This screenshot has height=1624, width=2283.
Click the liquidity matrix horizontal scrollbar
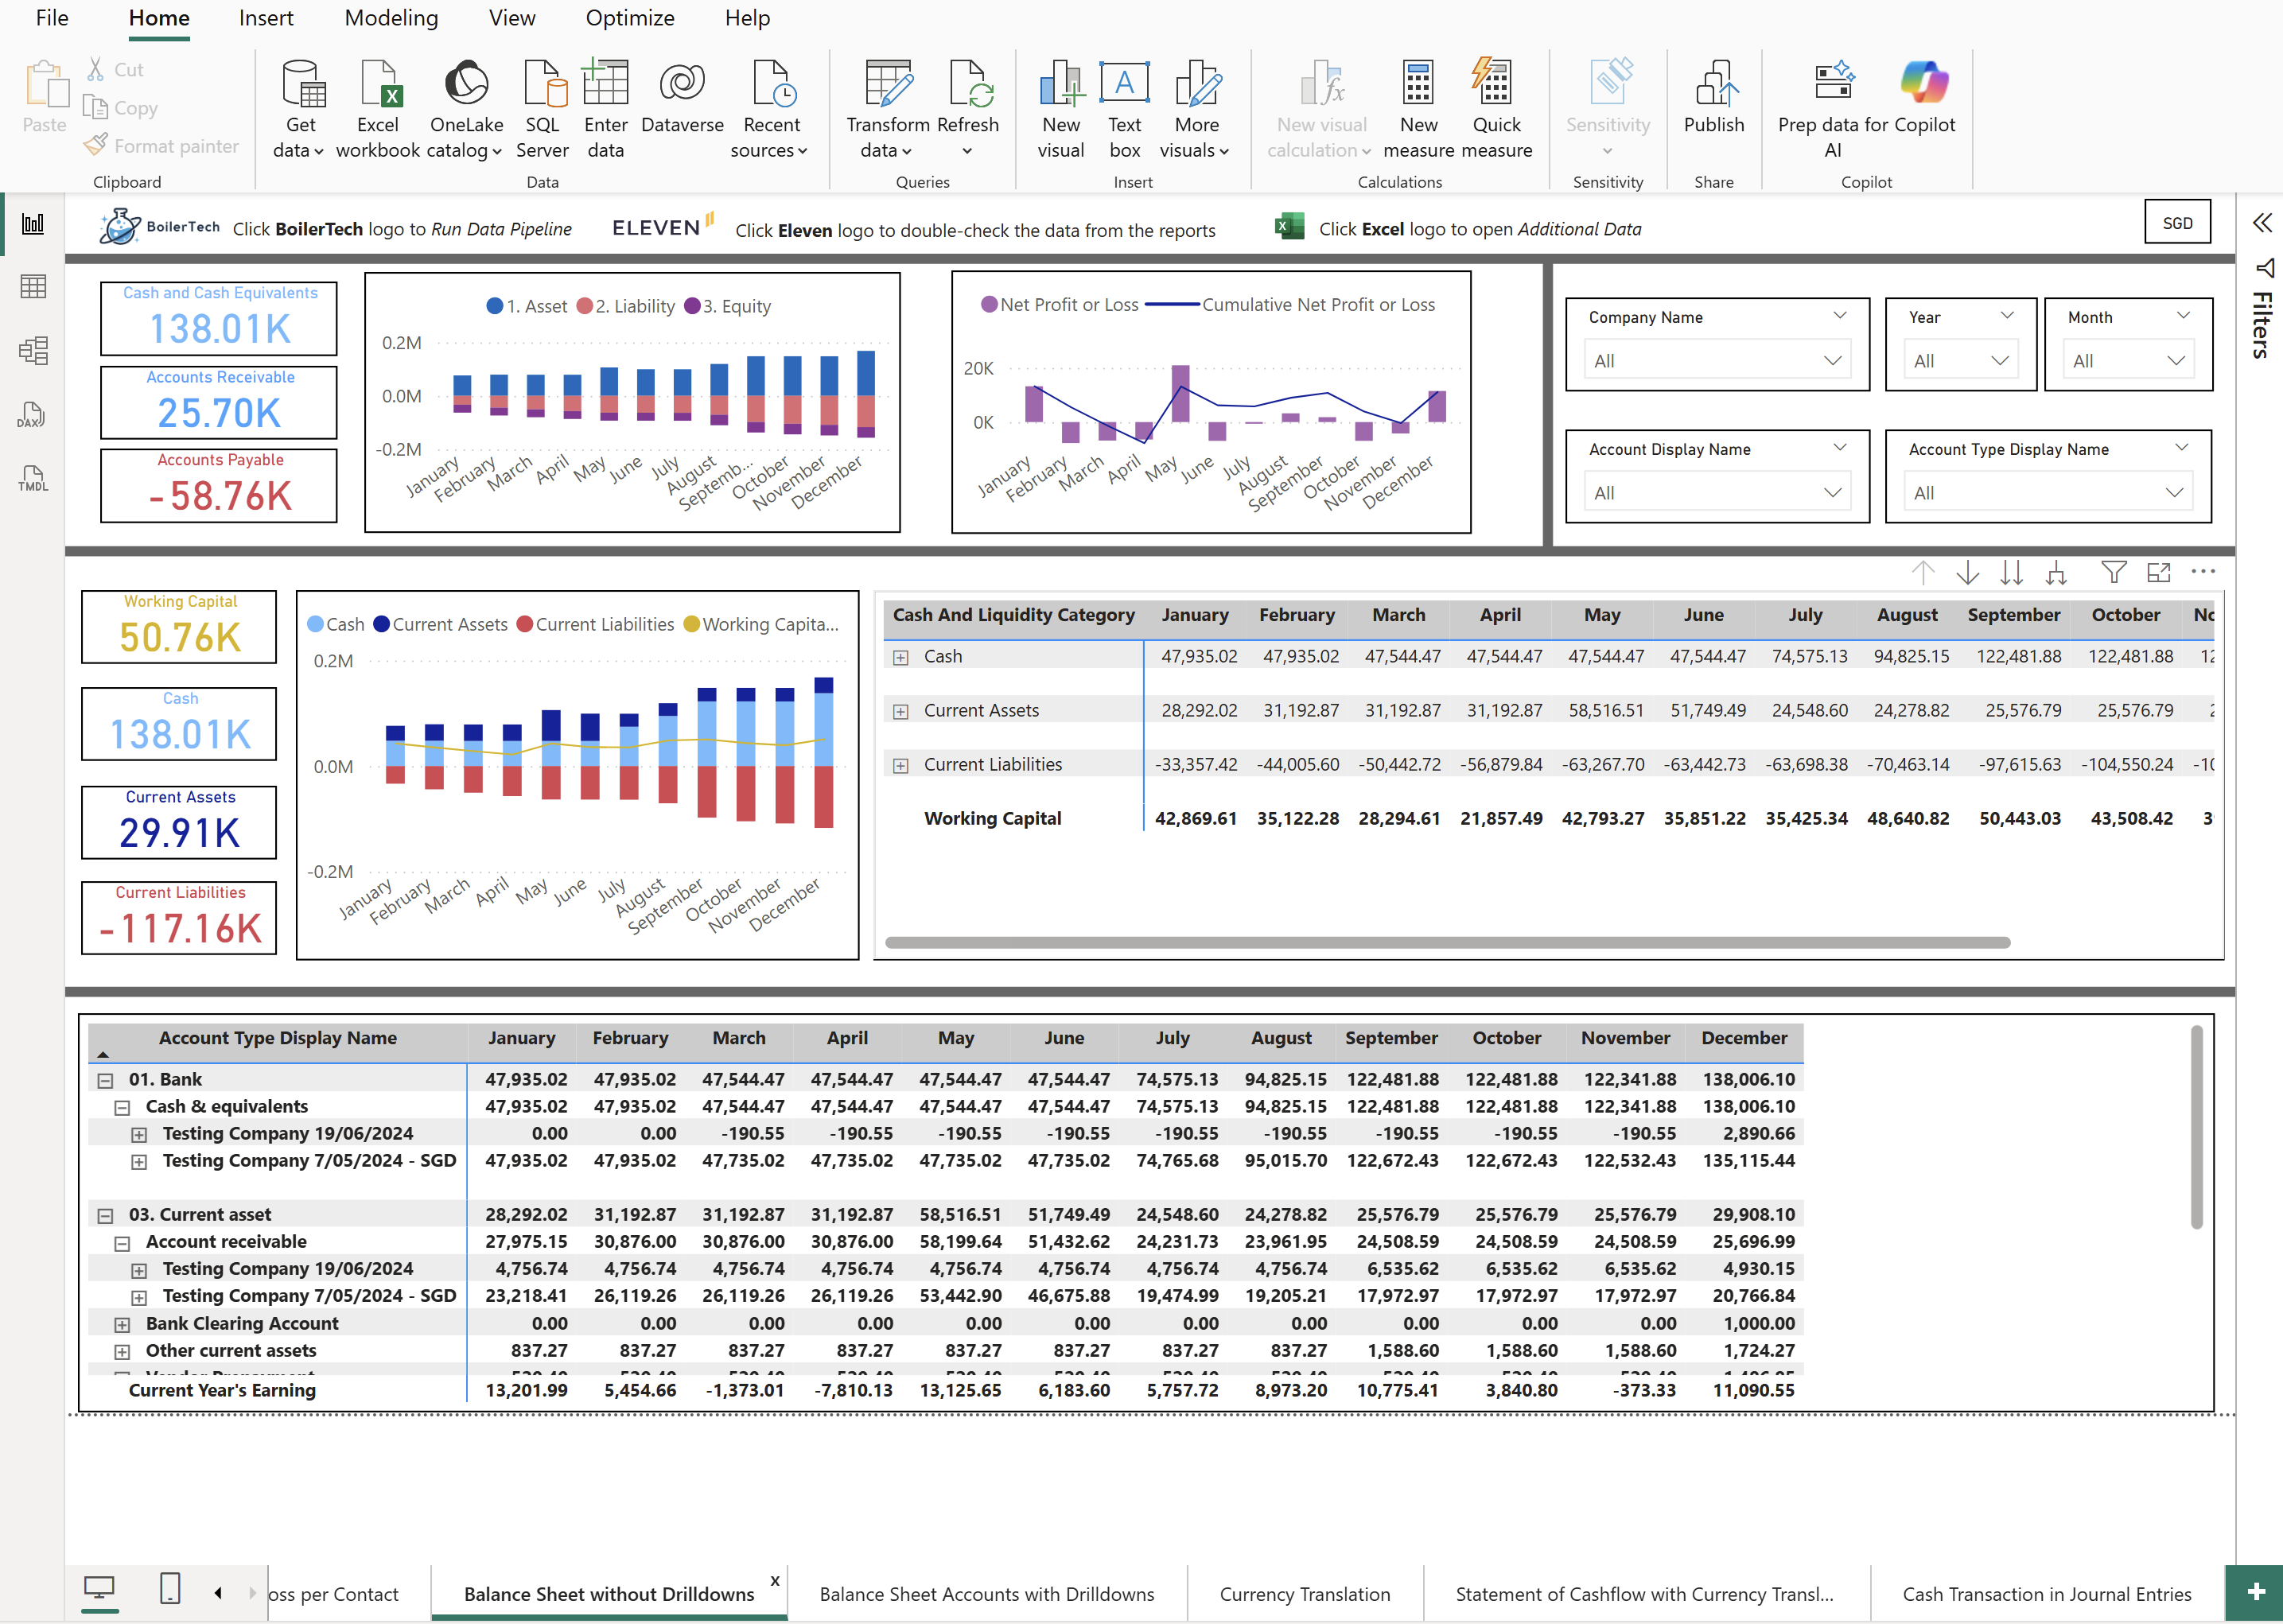[x=1447, y=942]
